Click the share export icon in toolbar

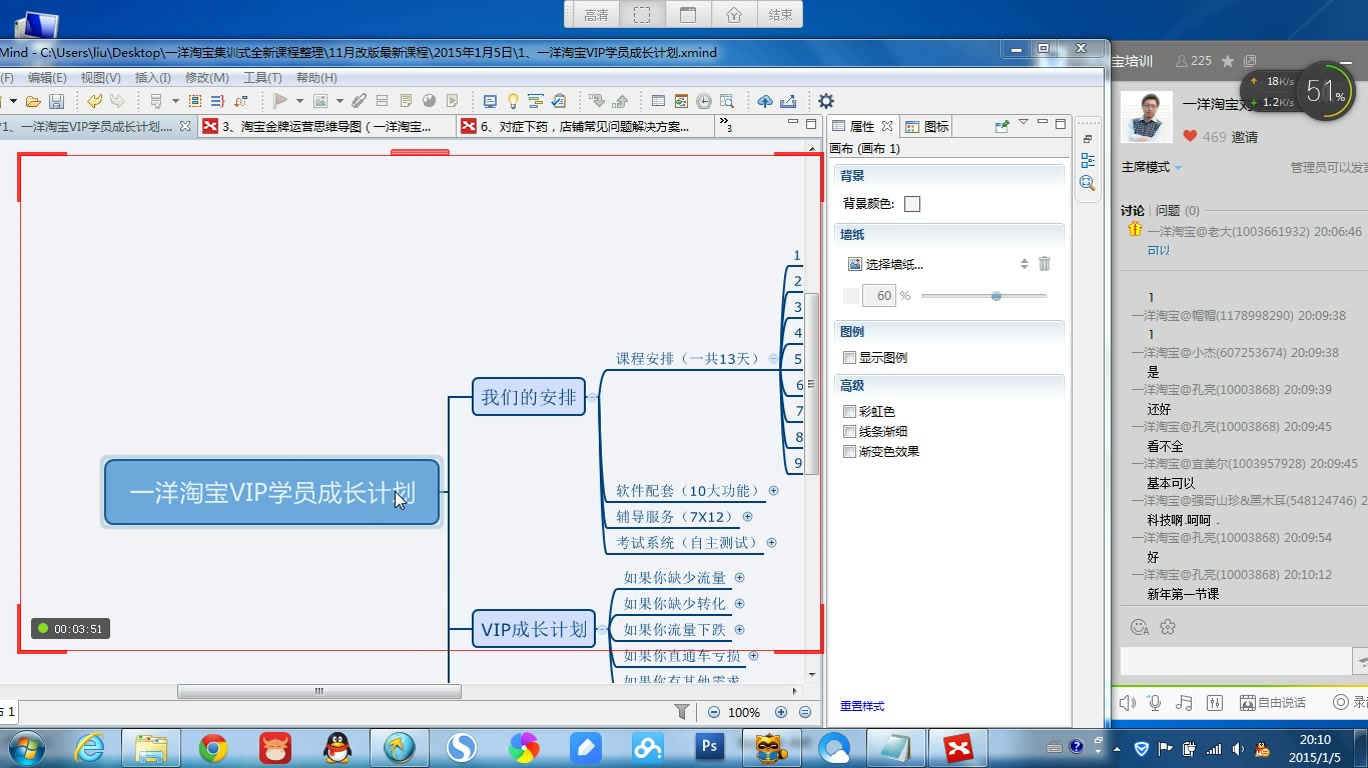click(788, 101)
